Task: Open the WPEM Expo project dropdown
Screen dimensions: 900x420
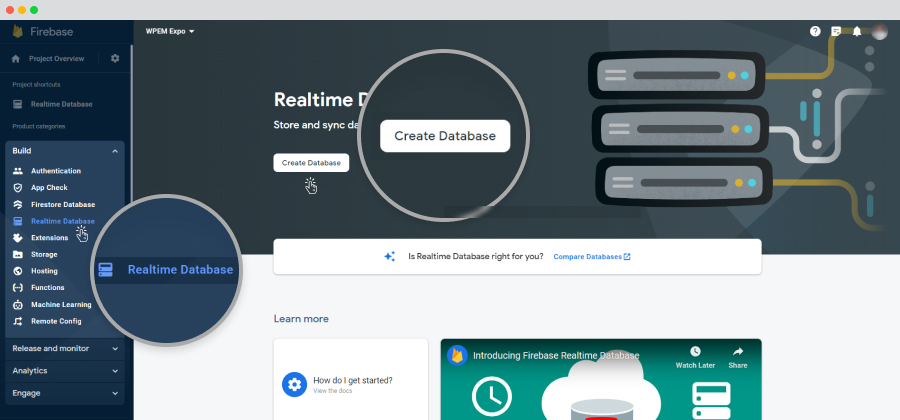Action: pyautogui.click(x=170, y=32)
